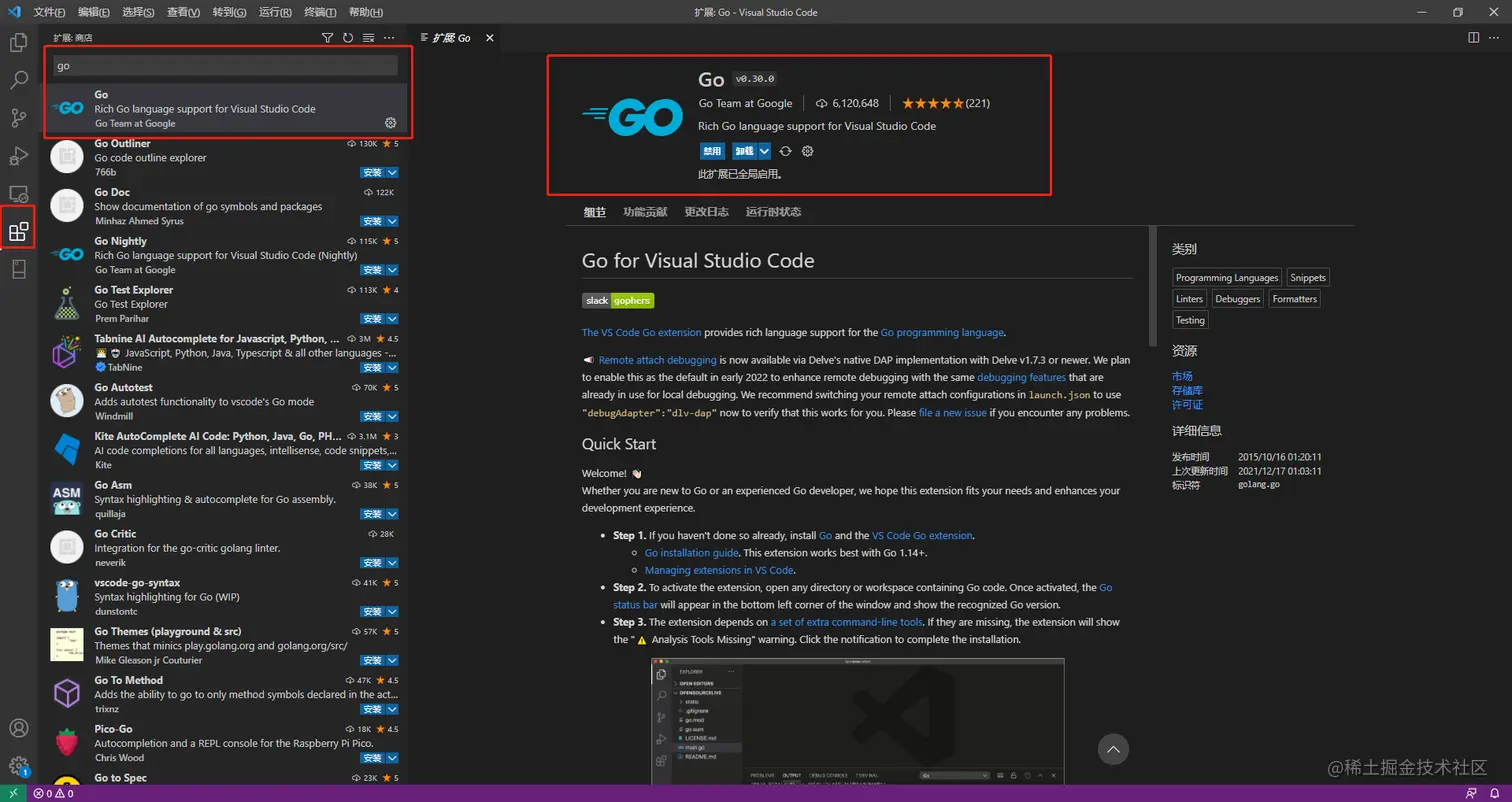Install the Tabnine AI Autocomplete extension
This screenshot has height=802, width=1512.
pos(373,367)
